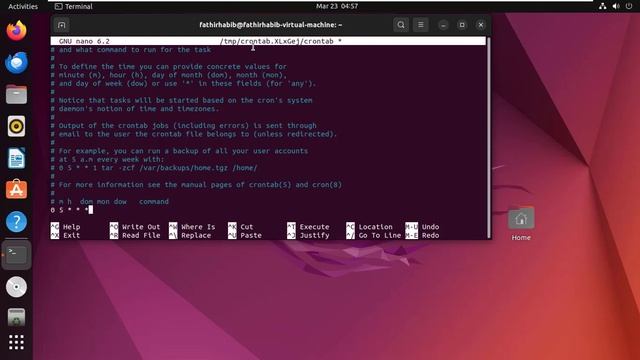Open the disc drive icon in dock
Image resolution: width=640 pixels, height=360 pixels.
point(16,287)
